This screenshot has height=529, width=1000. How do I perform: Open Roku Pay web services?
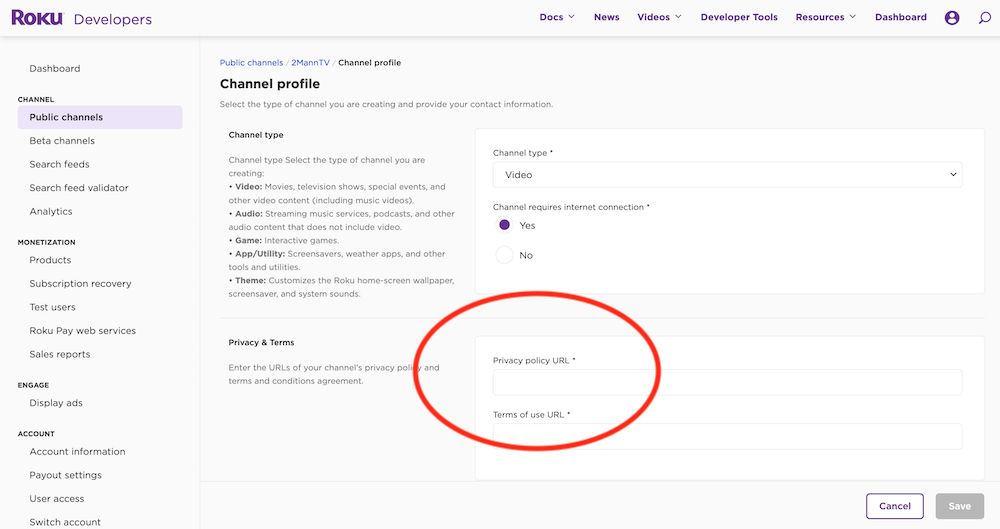click(83, 331)
